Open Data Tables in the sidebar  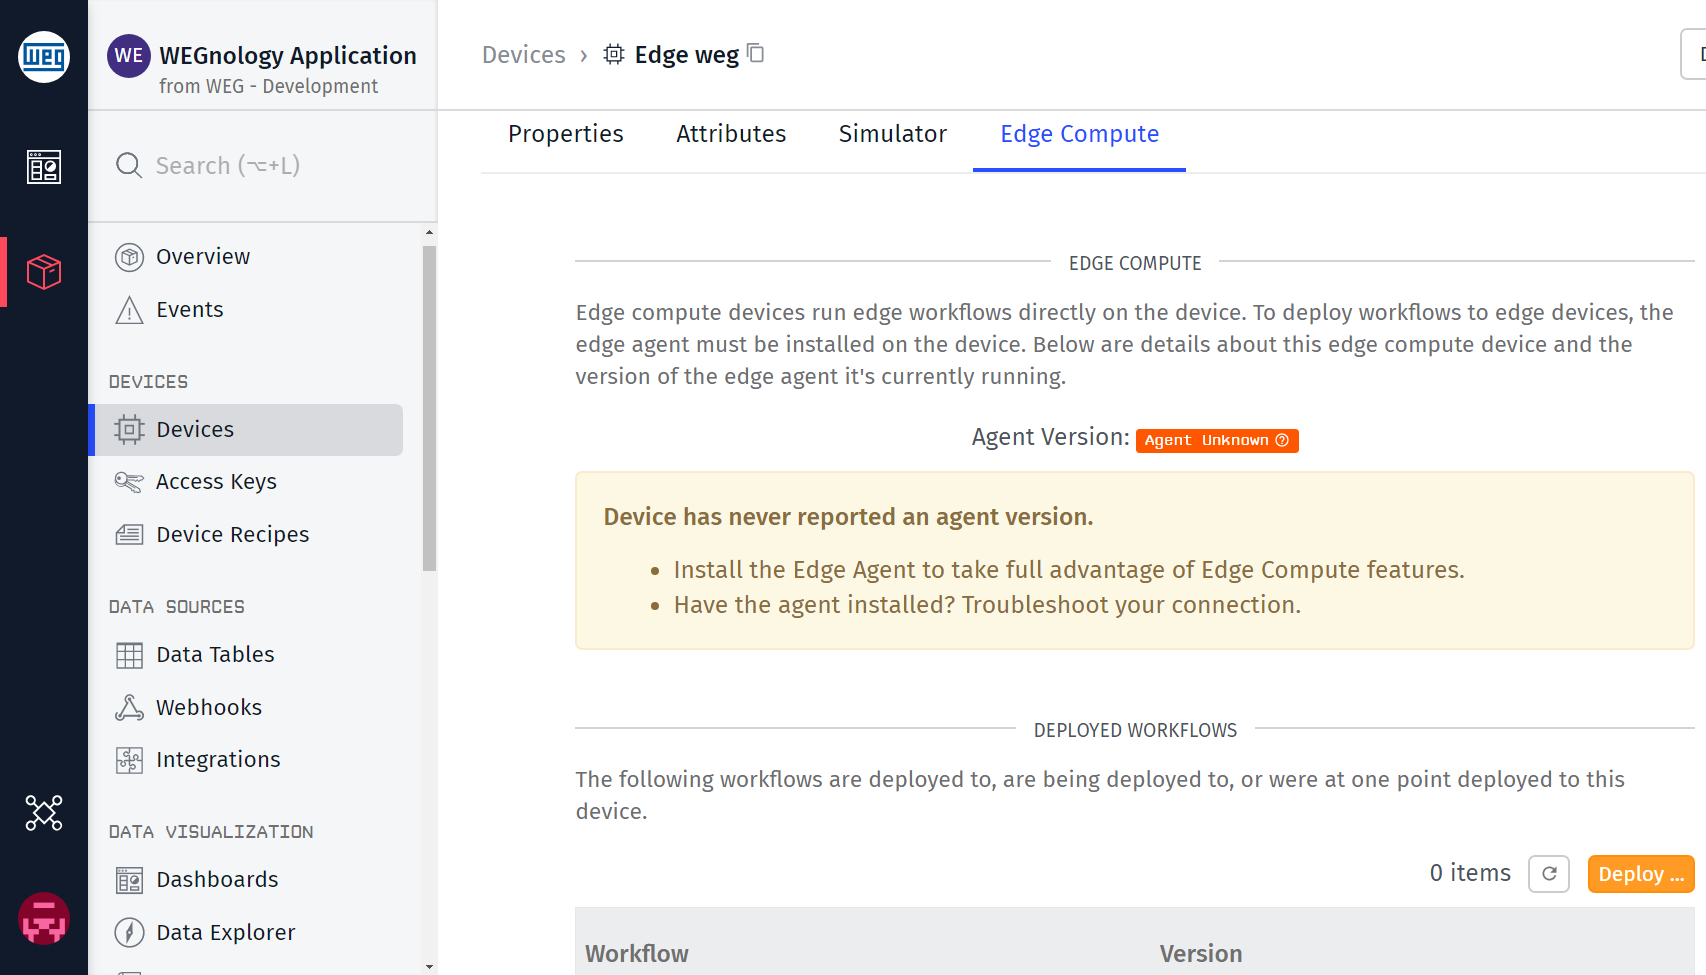(x=246, y=655)
